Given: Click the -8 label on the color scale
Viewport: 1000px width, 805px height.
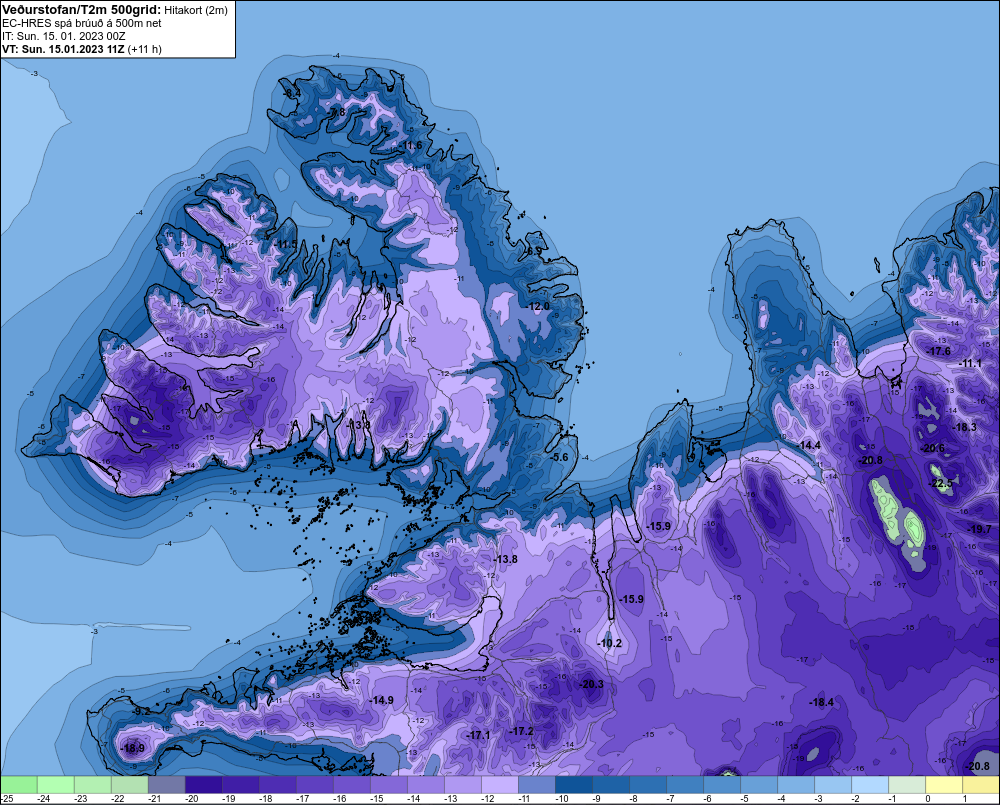Looking at the screenshot, I should (x=633, y=799).
